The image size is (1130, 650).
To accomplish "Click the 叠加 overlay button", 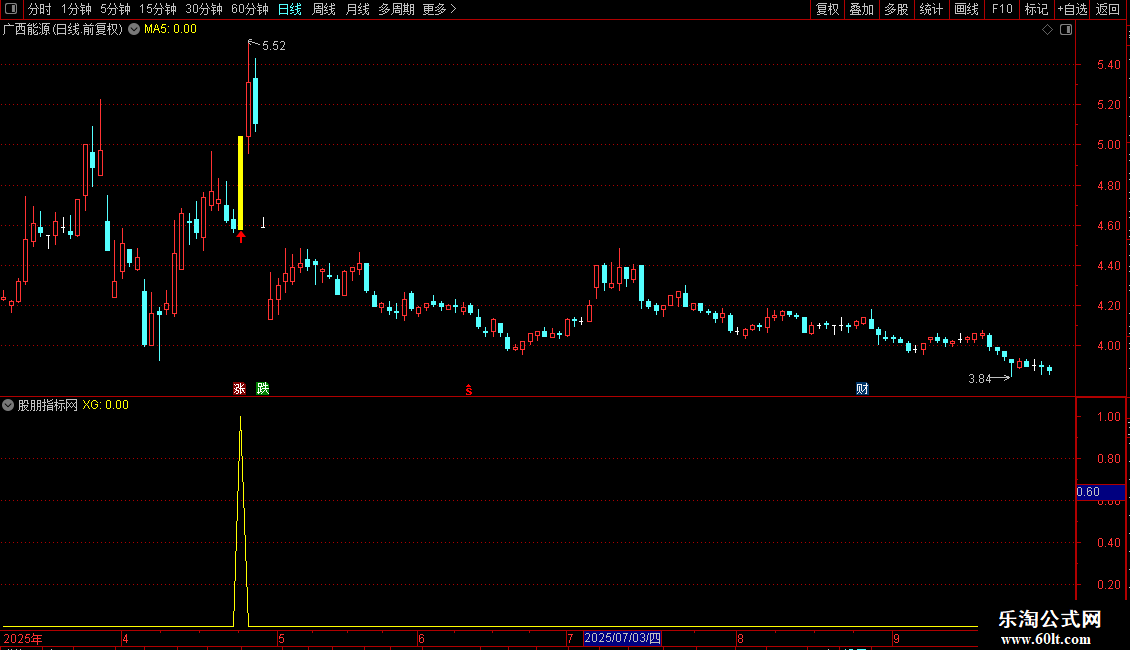I will 861,9.
